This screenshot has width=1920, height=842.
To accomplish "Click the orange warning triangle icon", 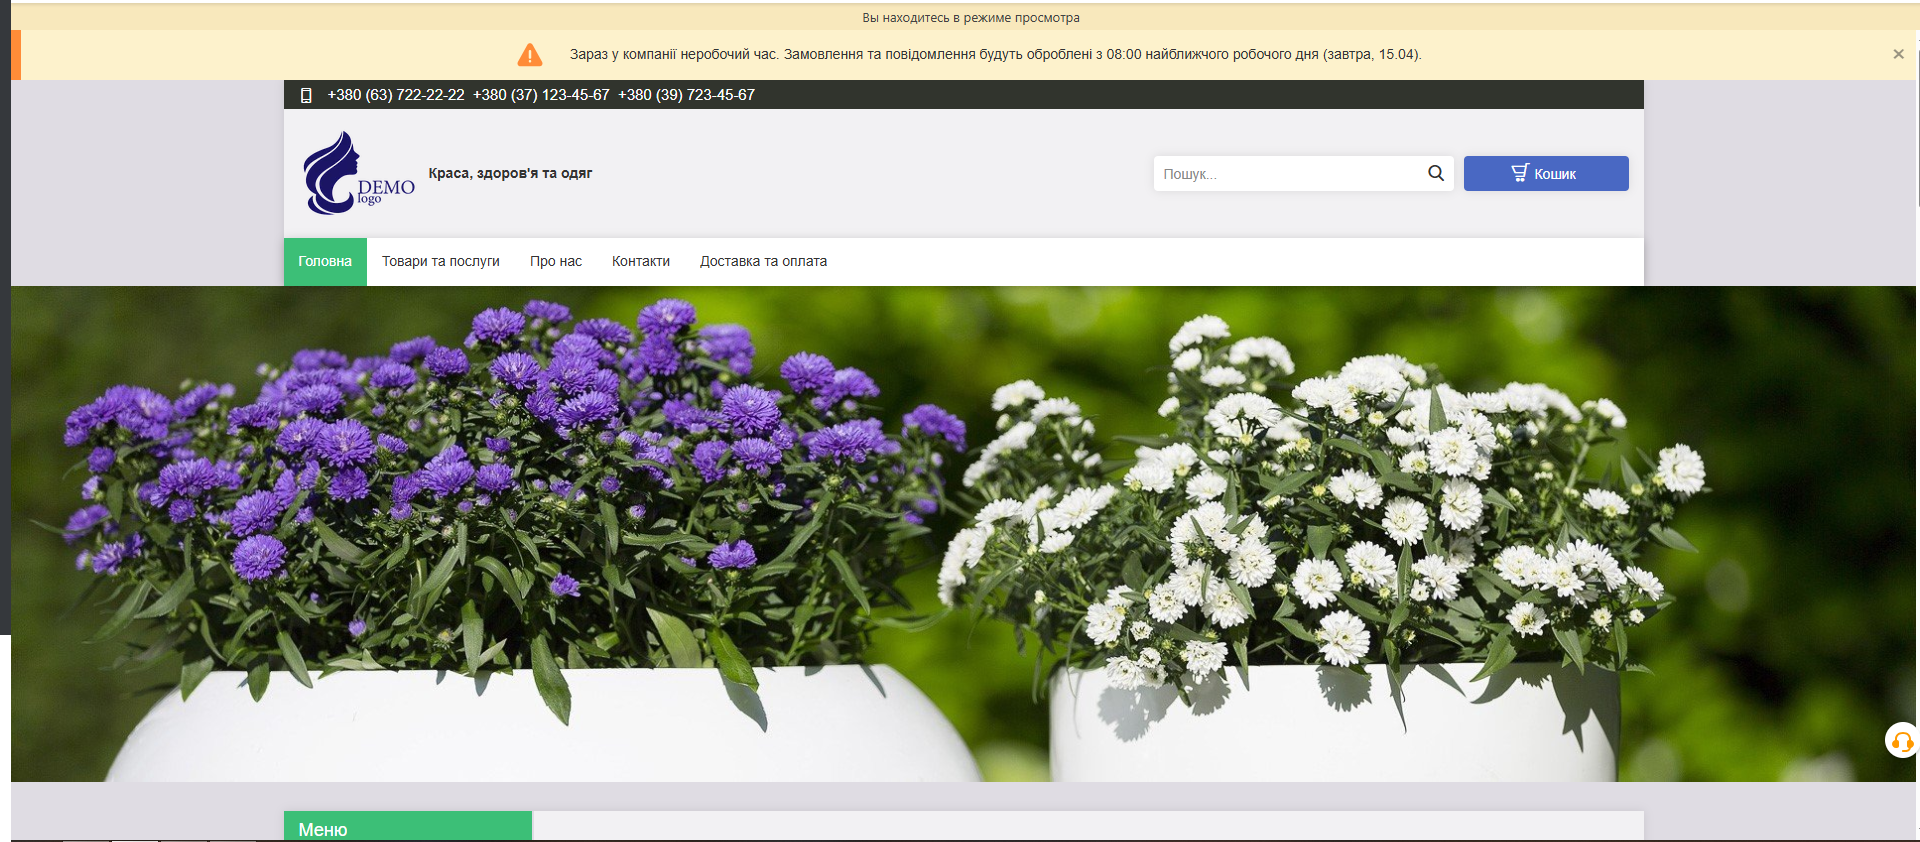I will click(x=530, y=55).
